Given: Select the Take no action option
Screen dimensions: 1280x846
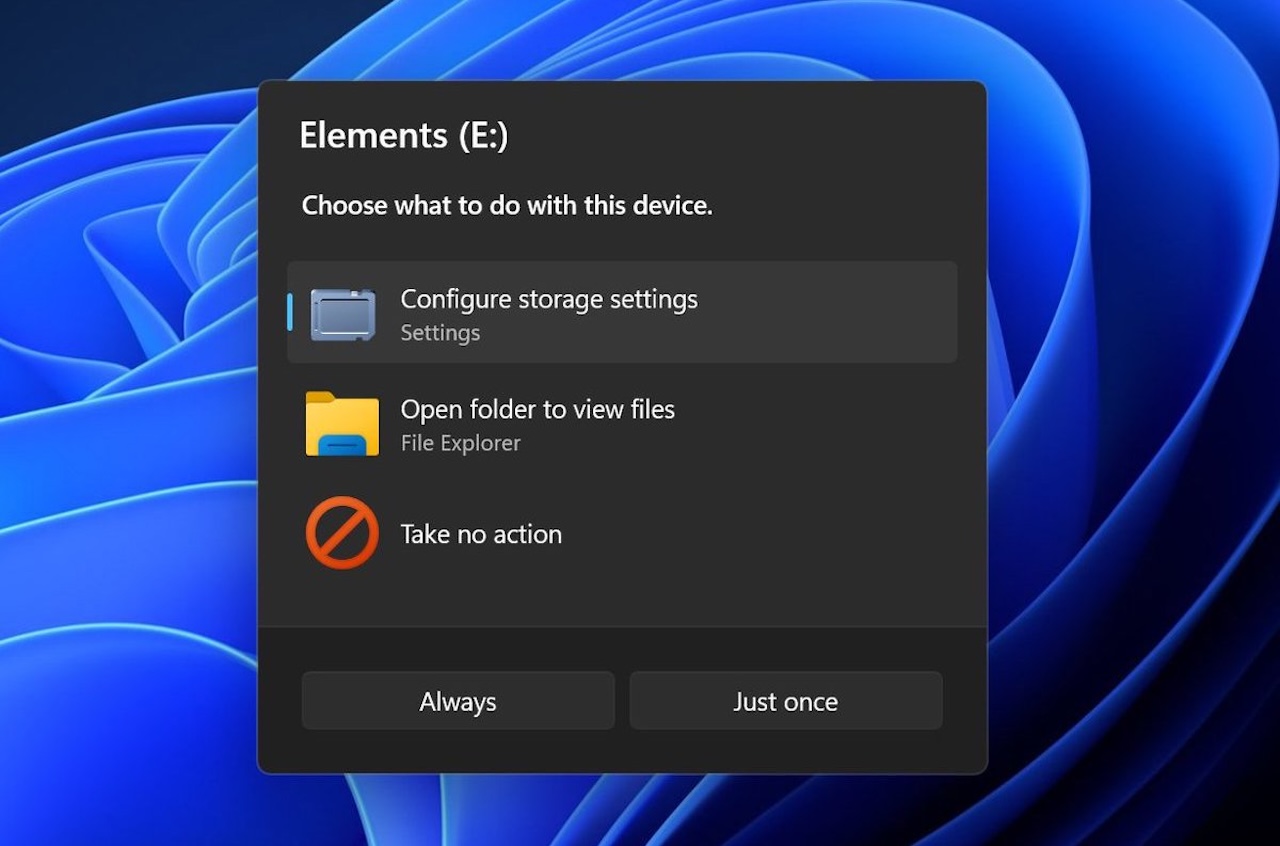Looking at the screenshot, I should 622,534.
